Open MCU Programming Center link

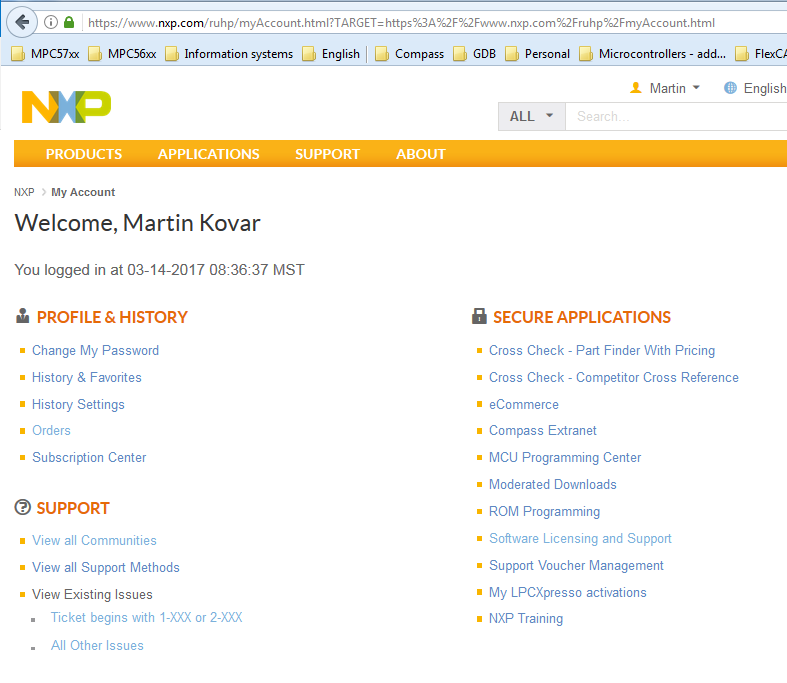[x=565, y=457]
